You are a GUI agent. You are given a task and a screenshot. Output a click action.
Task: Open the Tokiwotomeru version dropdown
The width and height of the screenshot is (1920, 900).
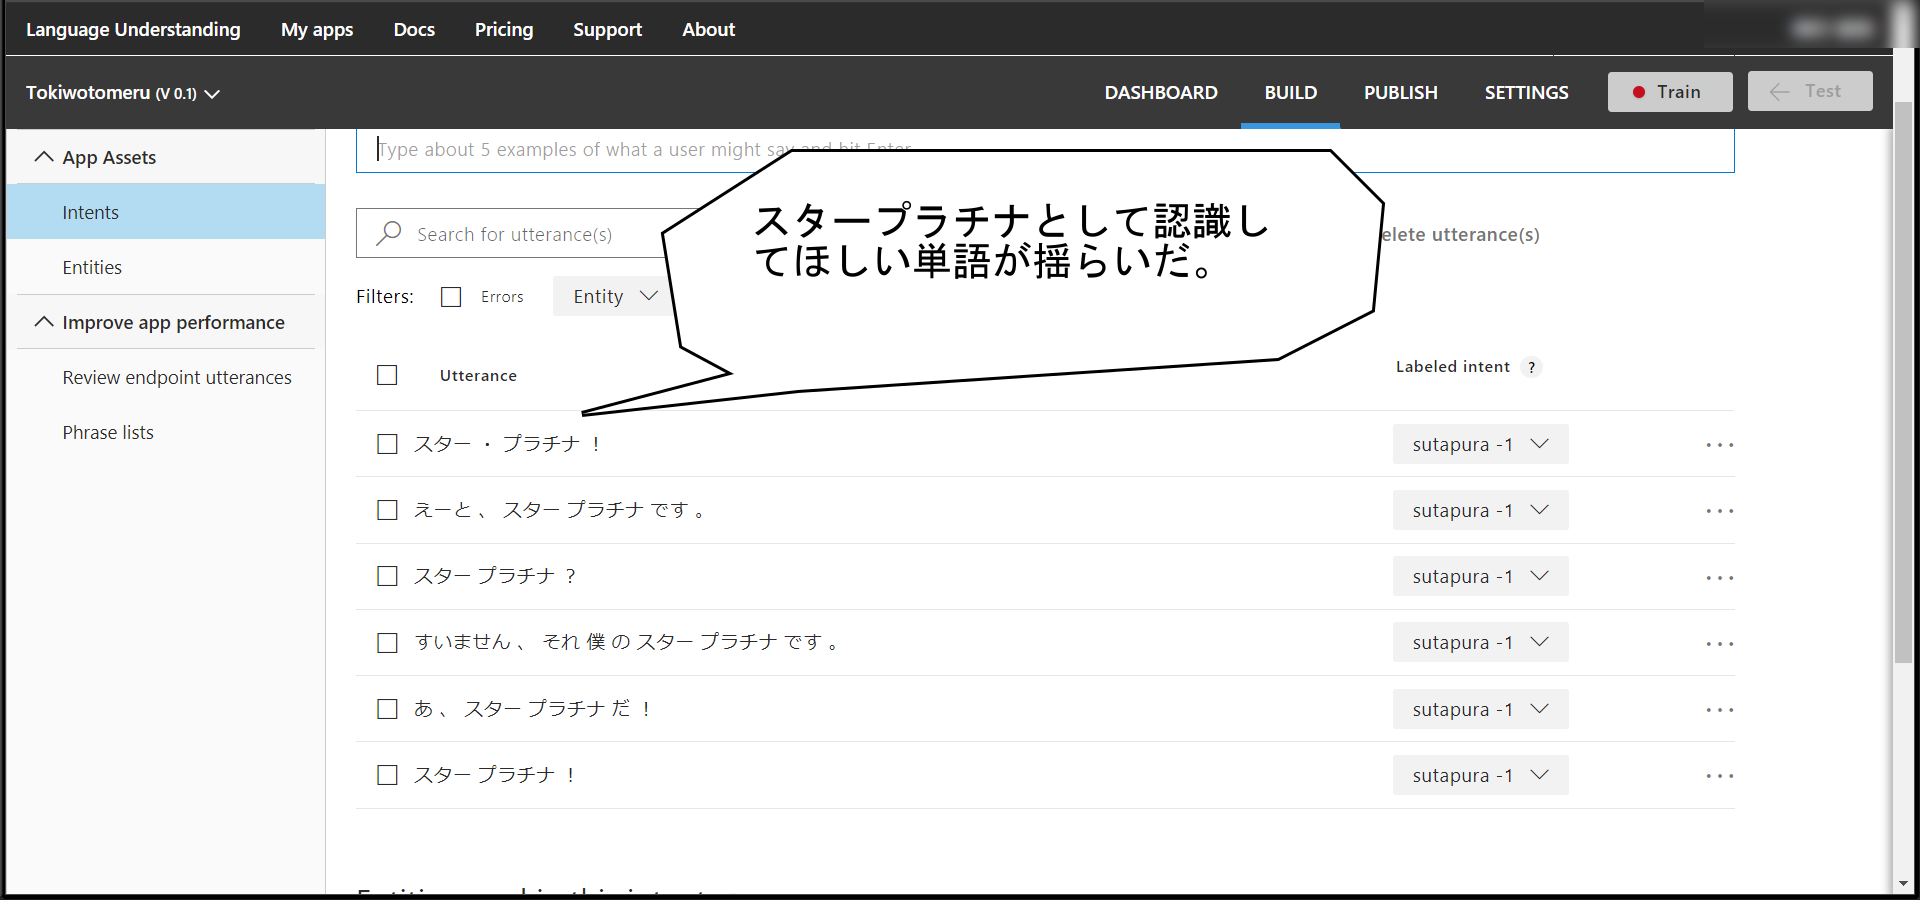pyautogui.click(x=123, y=93)
